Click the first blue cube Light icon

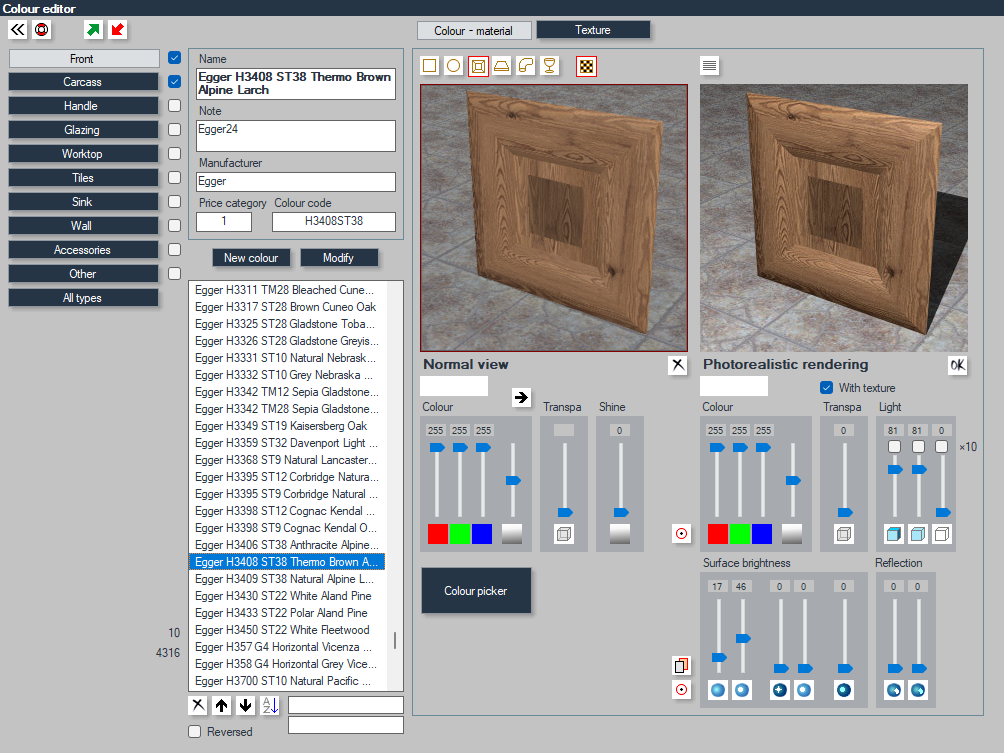click(x=894, y=534)
